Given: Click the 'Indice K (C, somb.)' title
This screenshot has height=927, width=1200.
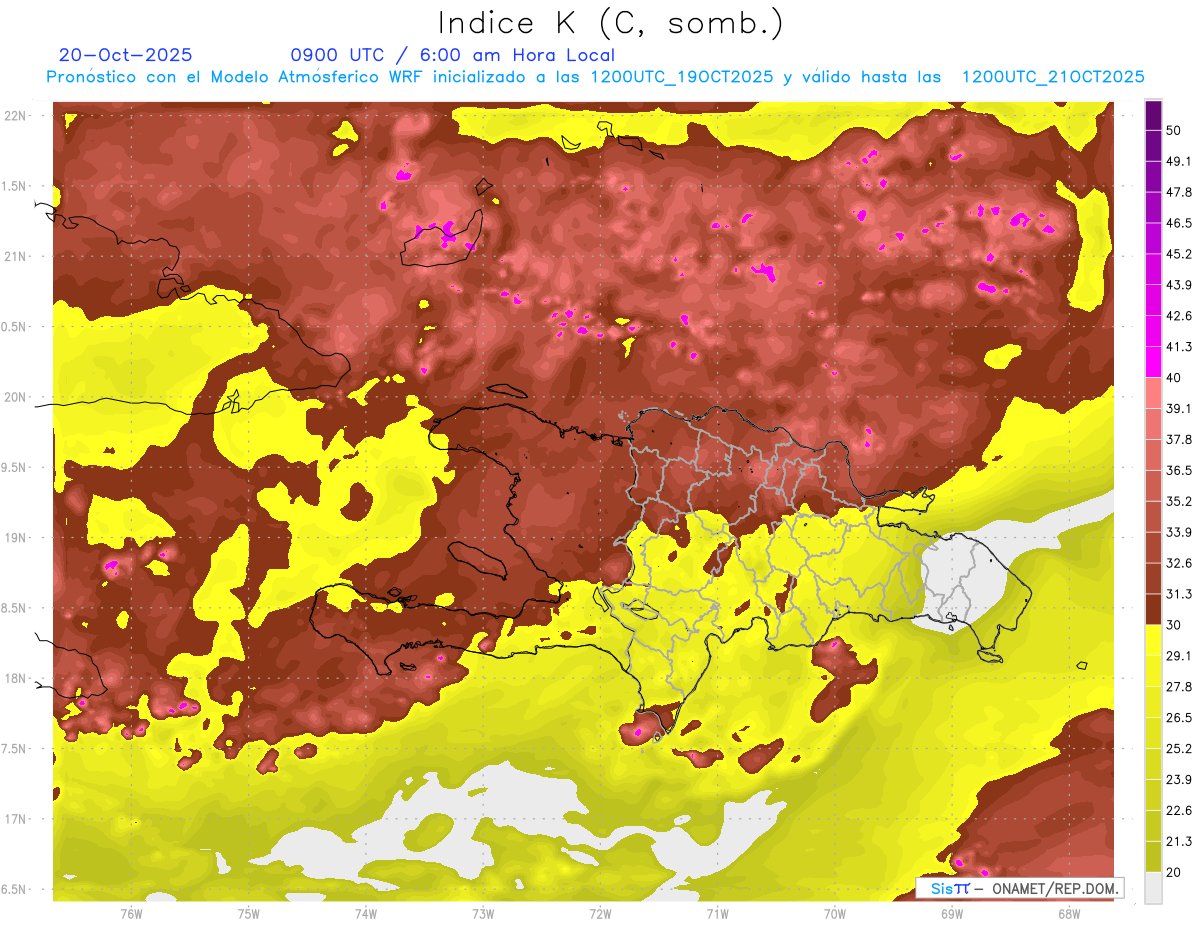Looking at the screenshot, I should (611, 24).
